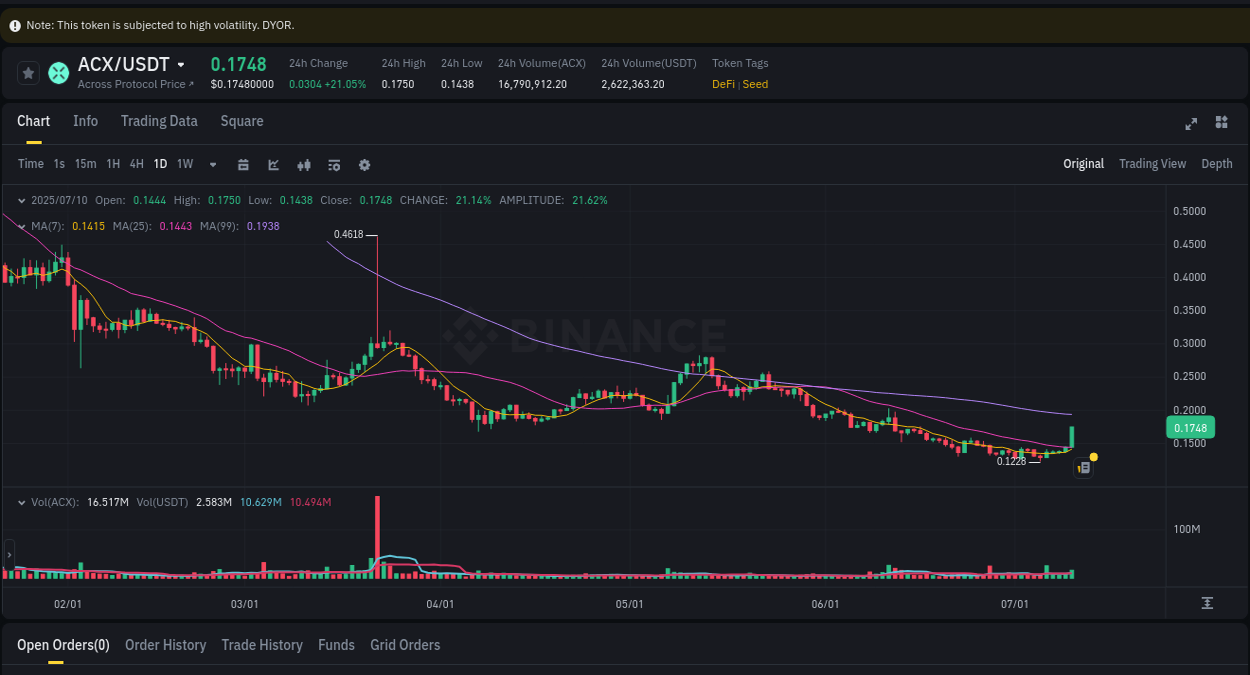The width and height of the screenshot is (1250, 675).
Task: Open the ACX/USDT pair selector dropdown
Action: (x=181, y=64)
